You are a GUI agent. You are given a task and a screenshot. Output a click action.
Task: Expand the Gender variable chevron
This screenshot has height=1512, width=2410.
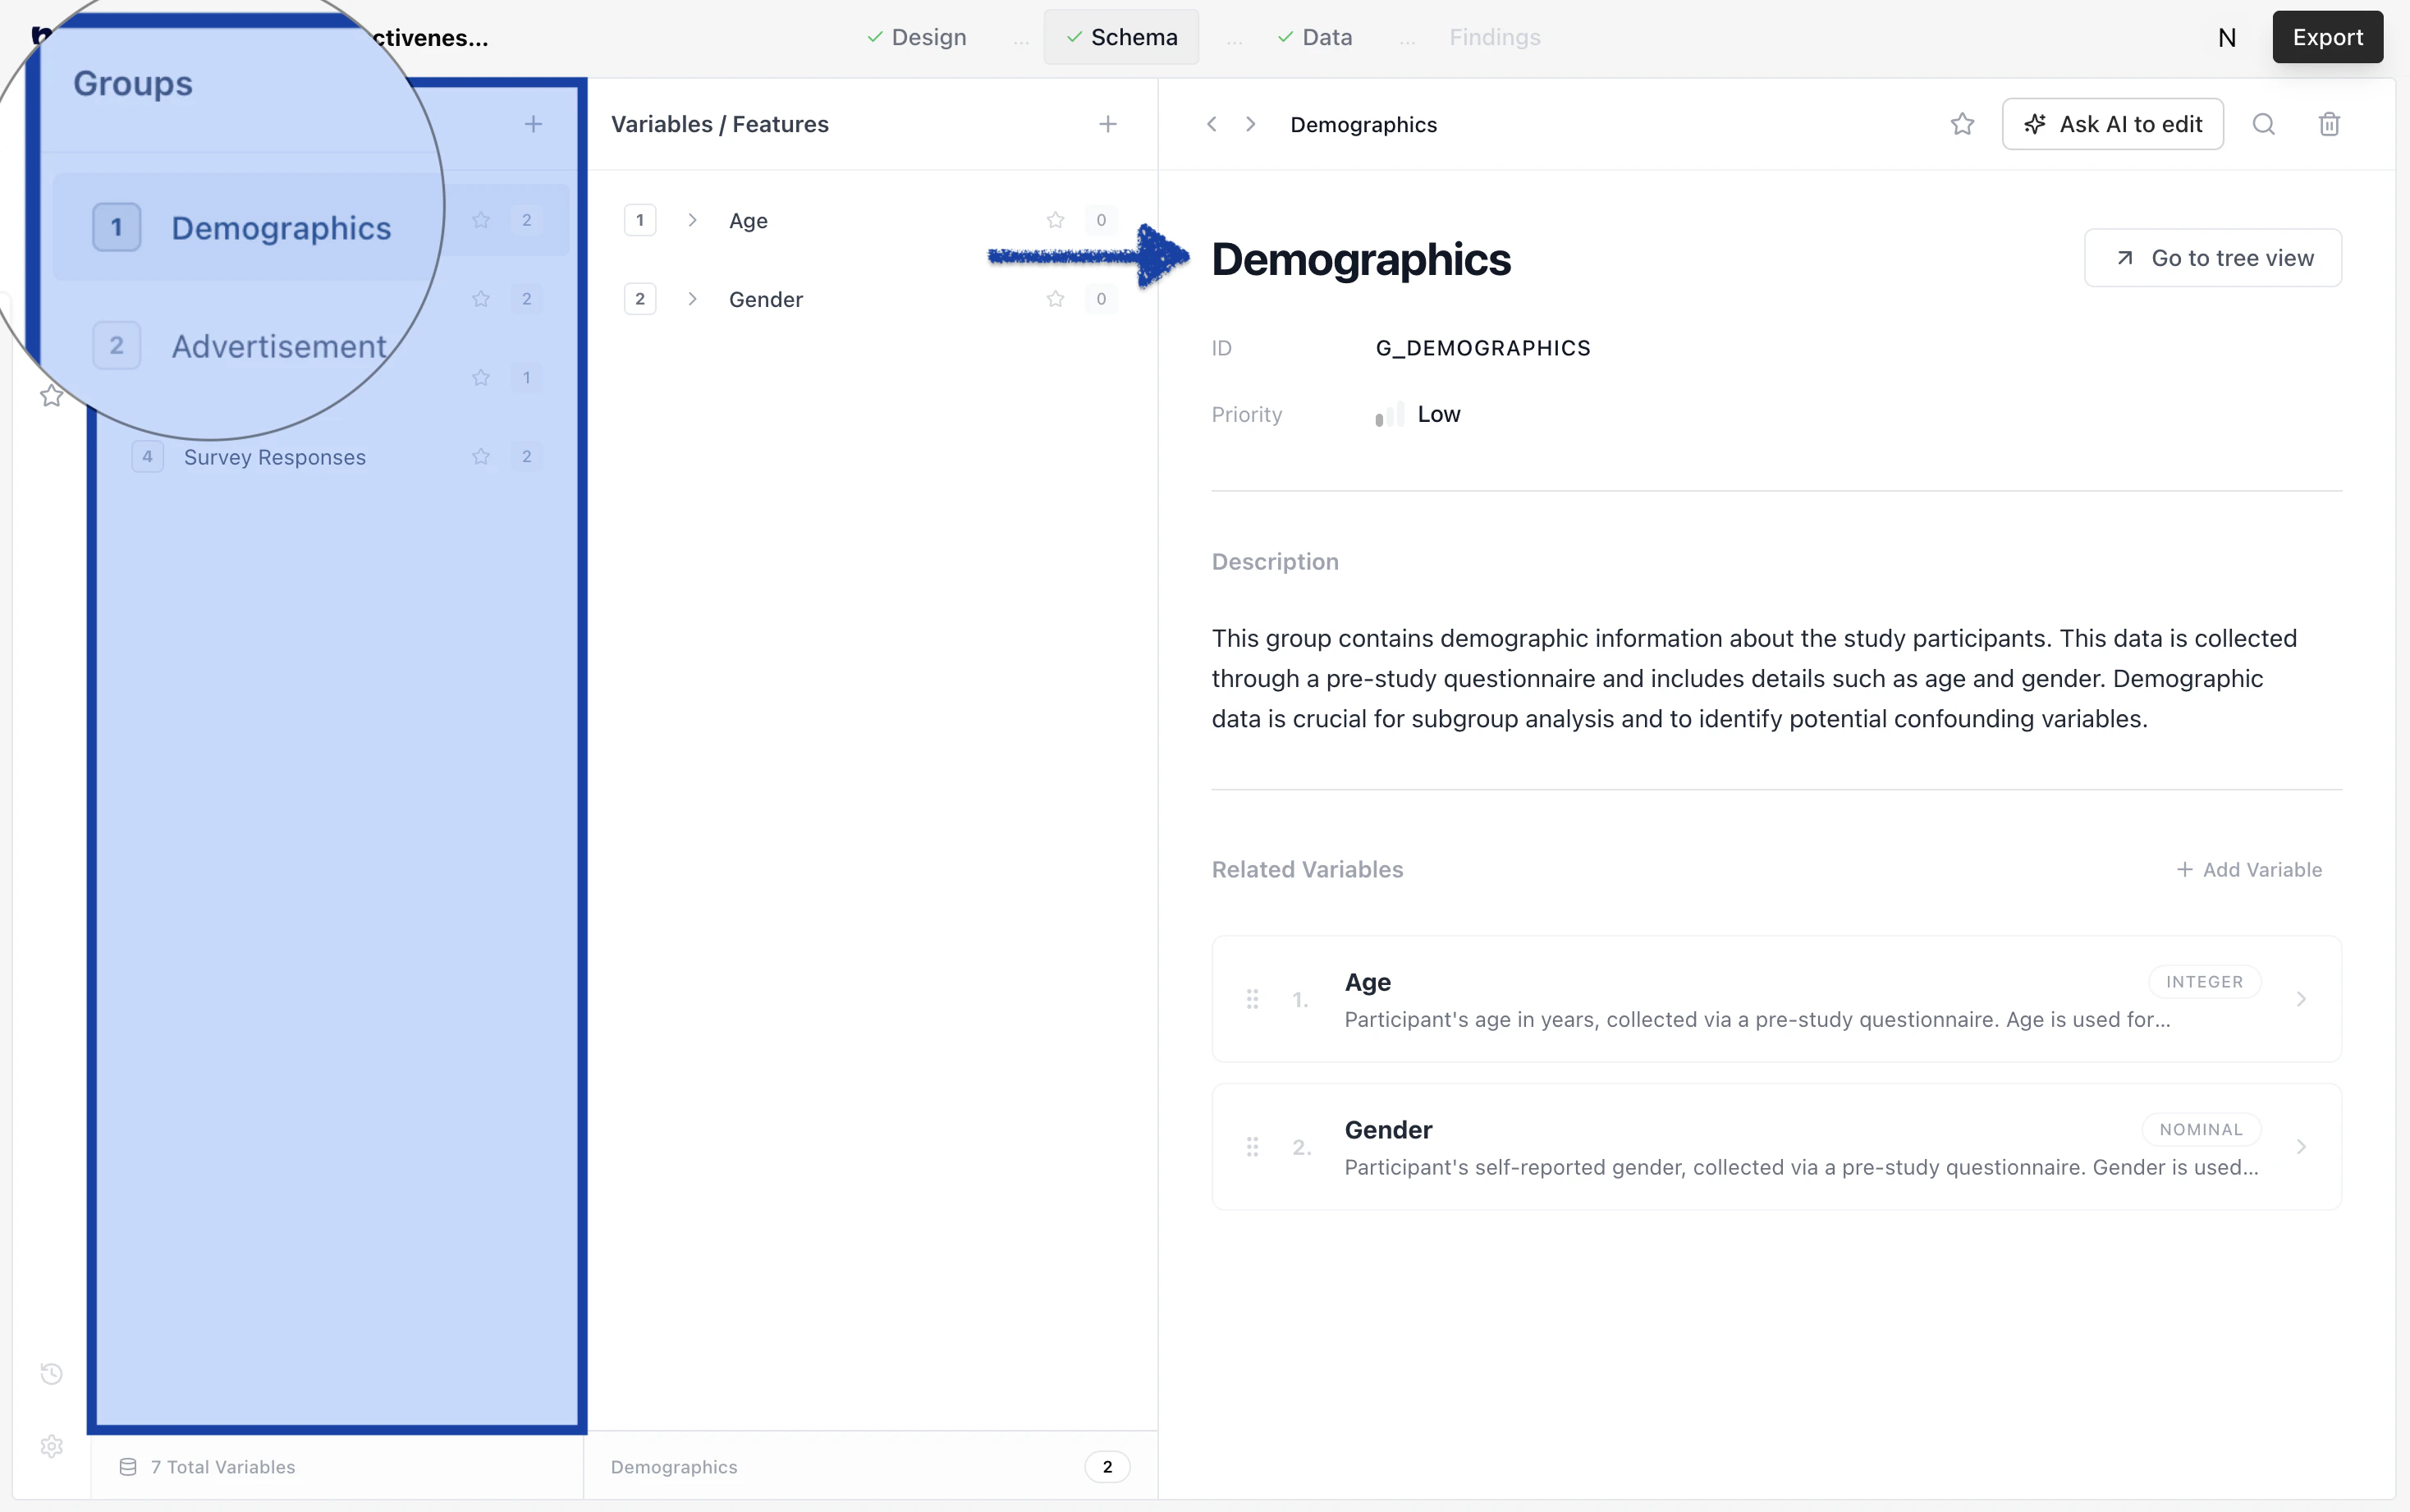(692, 299)
